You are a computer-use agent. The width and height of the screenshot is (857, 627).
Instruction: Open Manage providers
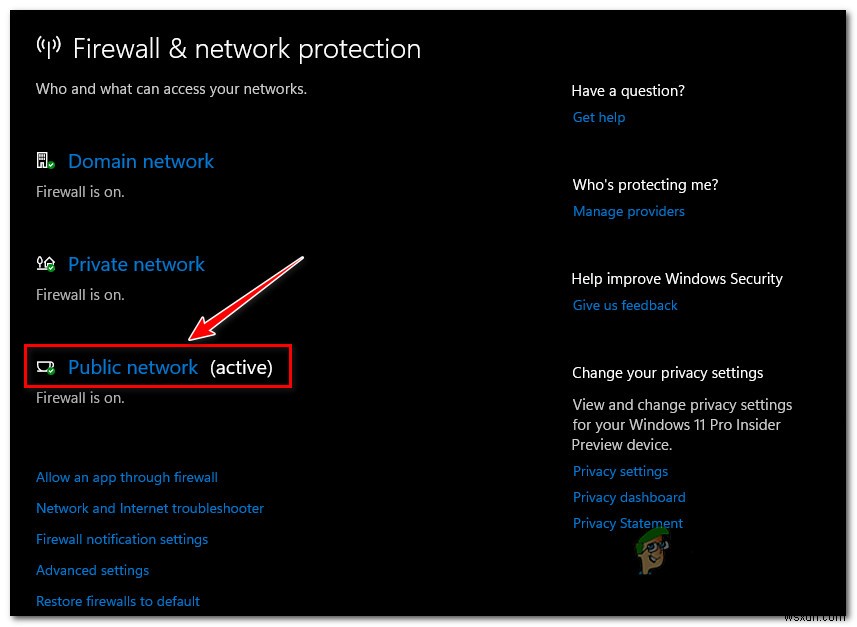[x=628, y=211]
